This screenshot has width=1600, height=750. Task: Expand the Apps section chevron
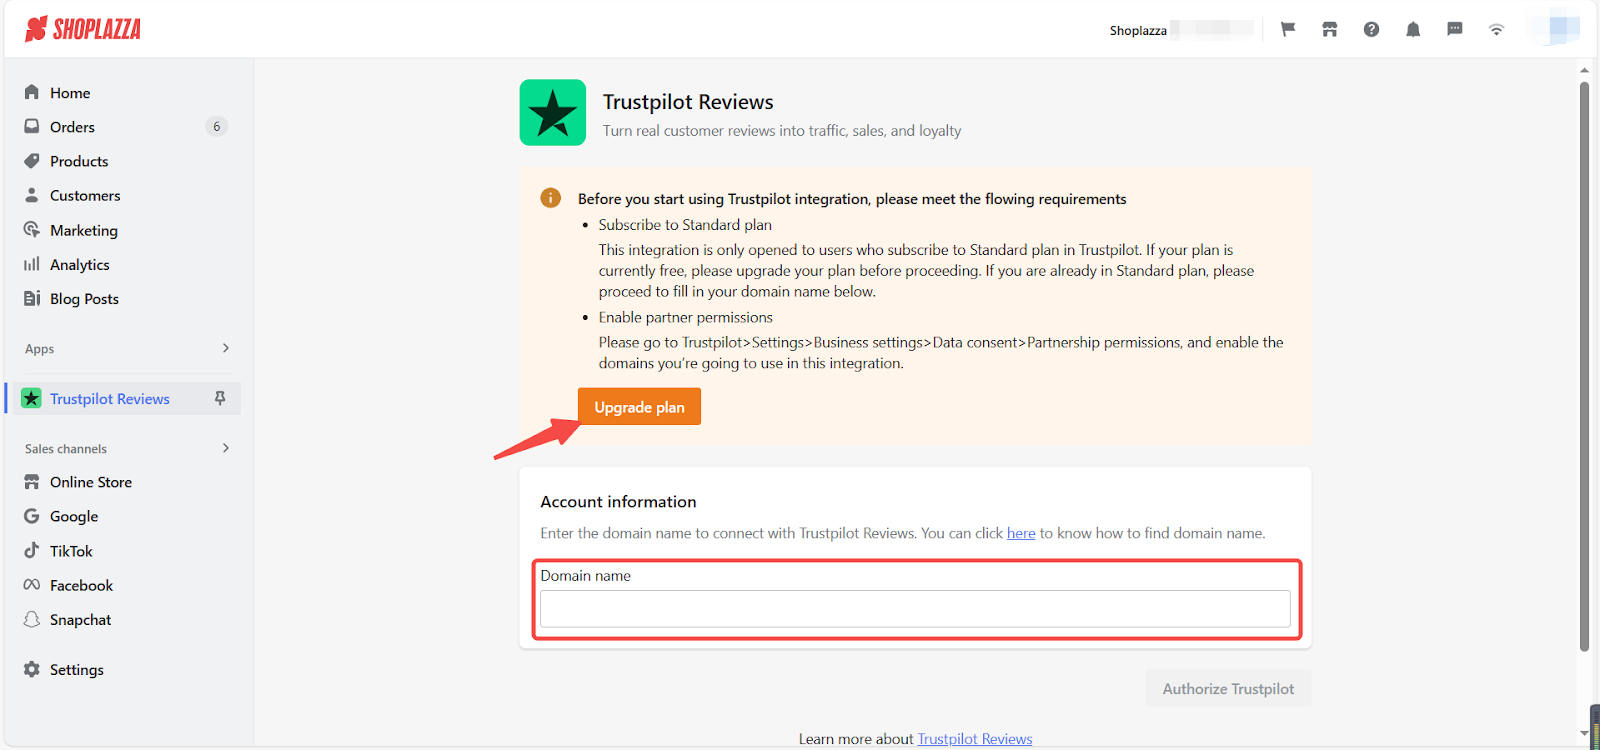coord(226,348)
